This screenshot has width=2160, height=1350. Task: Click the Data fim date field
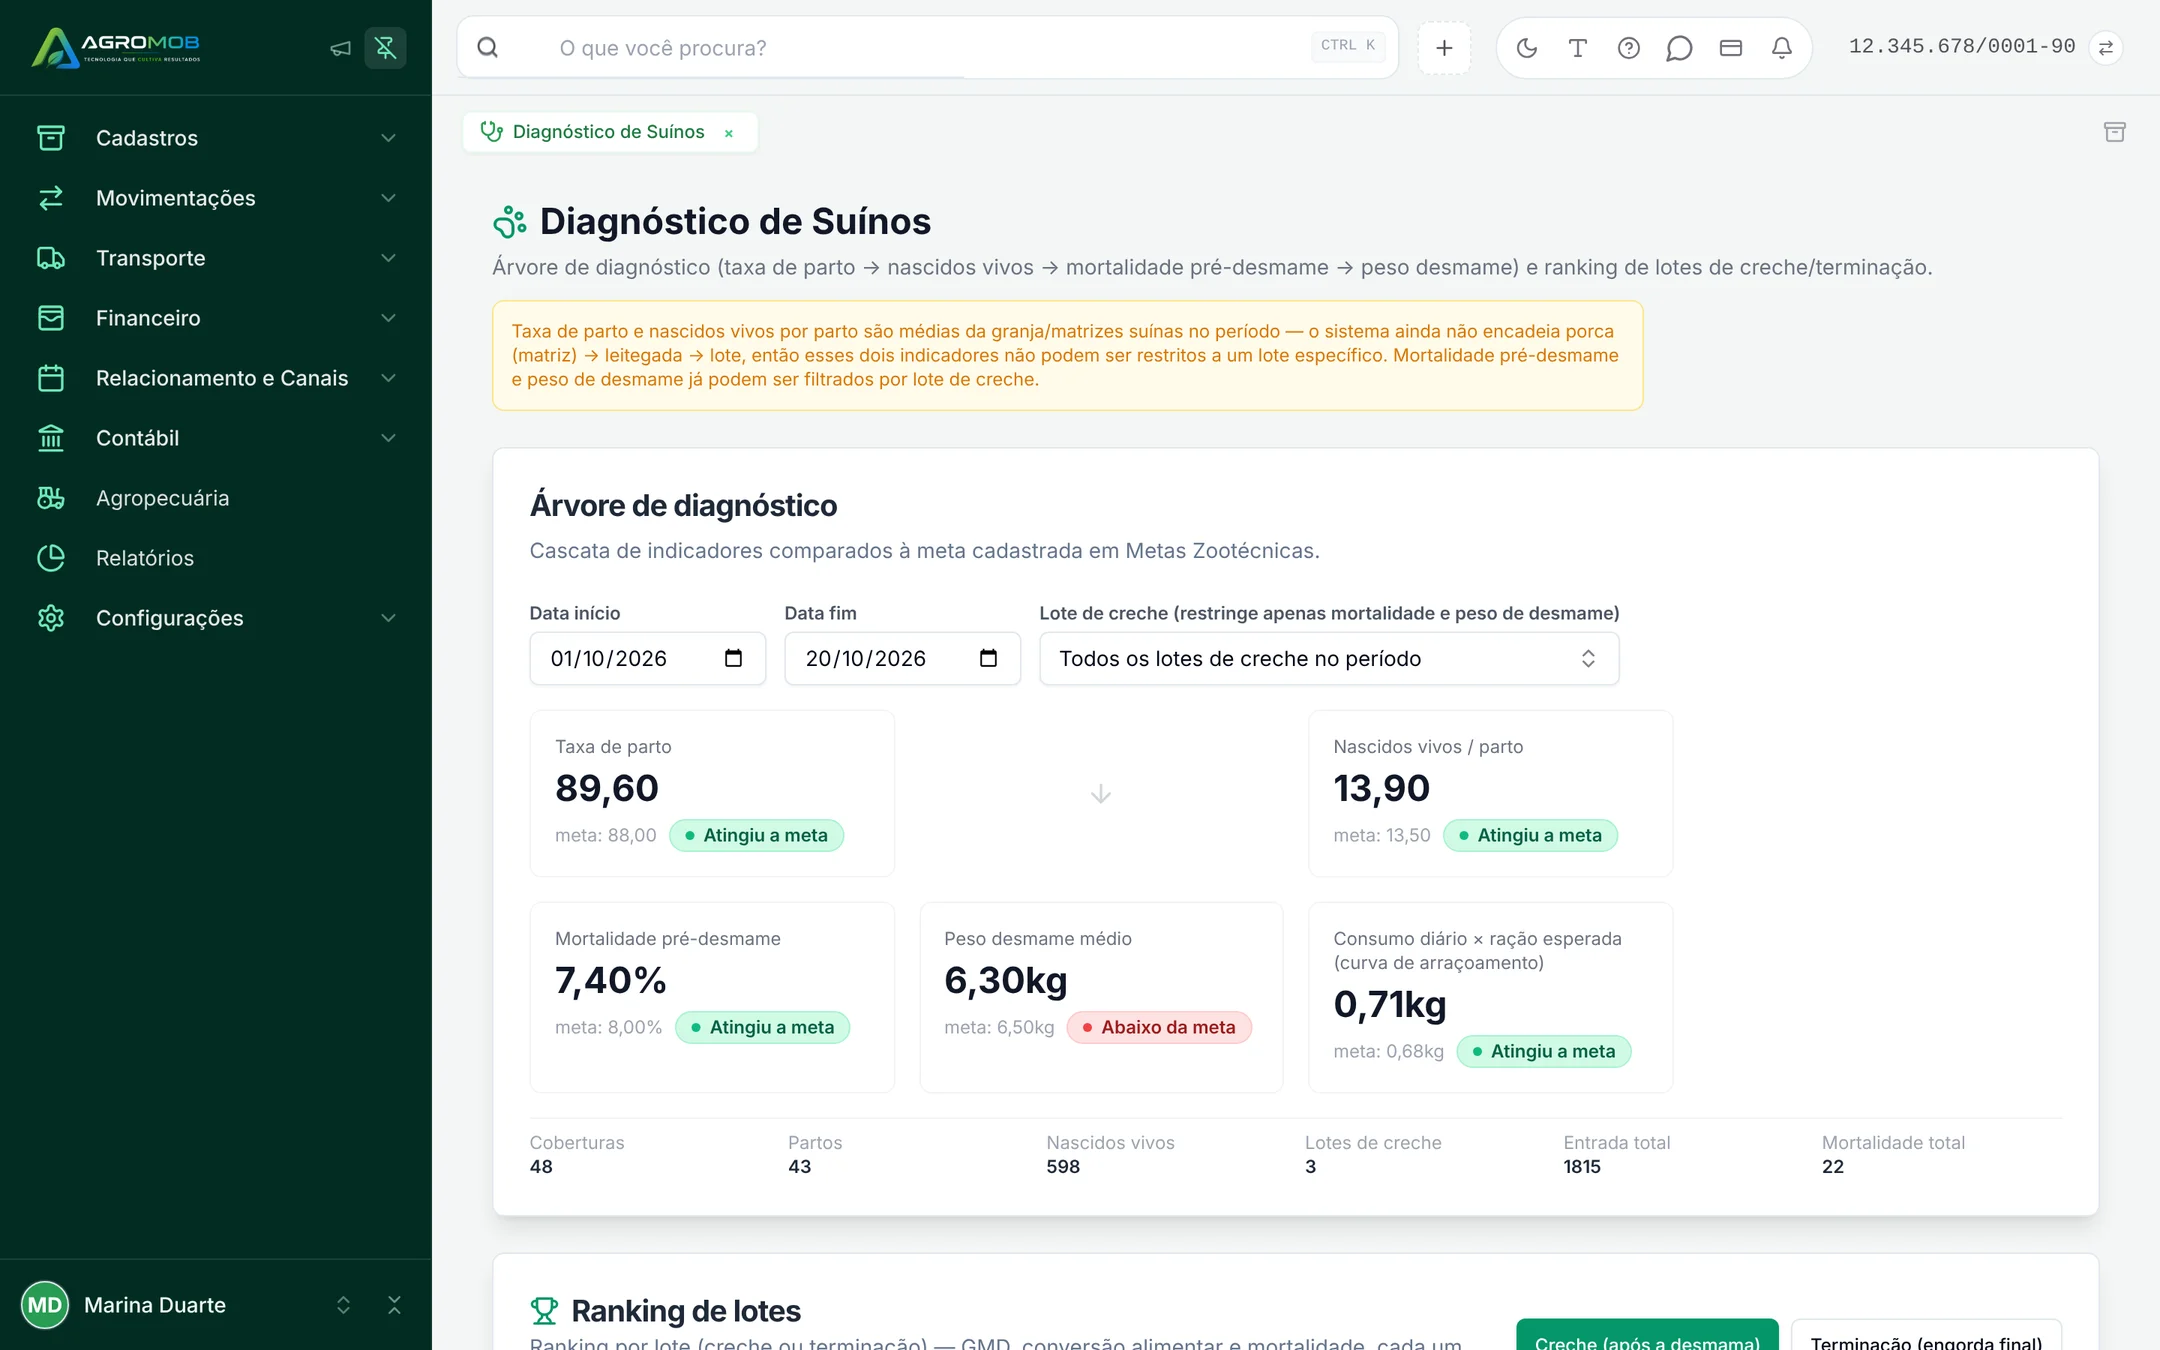click(902, 658)
